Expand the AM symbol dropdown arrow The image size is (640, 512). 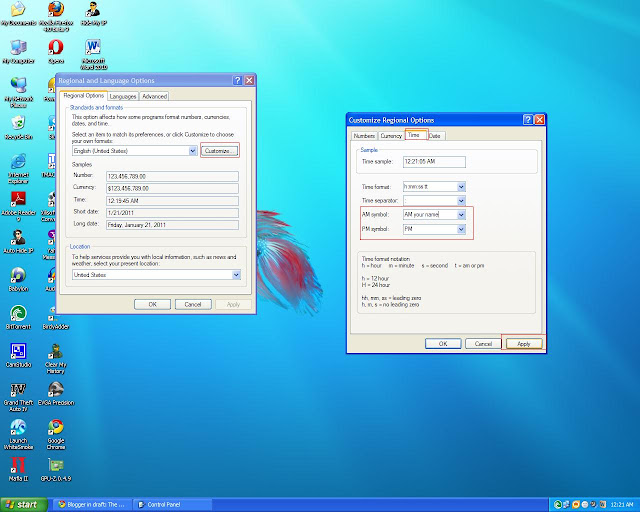click(x=461, y=214)
